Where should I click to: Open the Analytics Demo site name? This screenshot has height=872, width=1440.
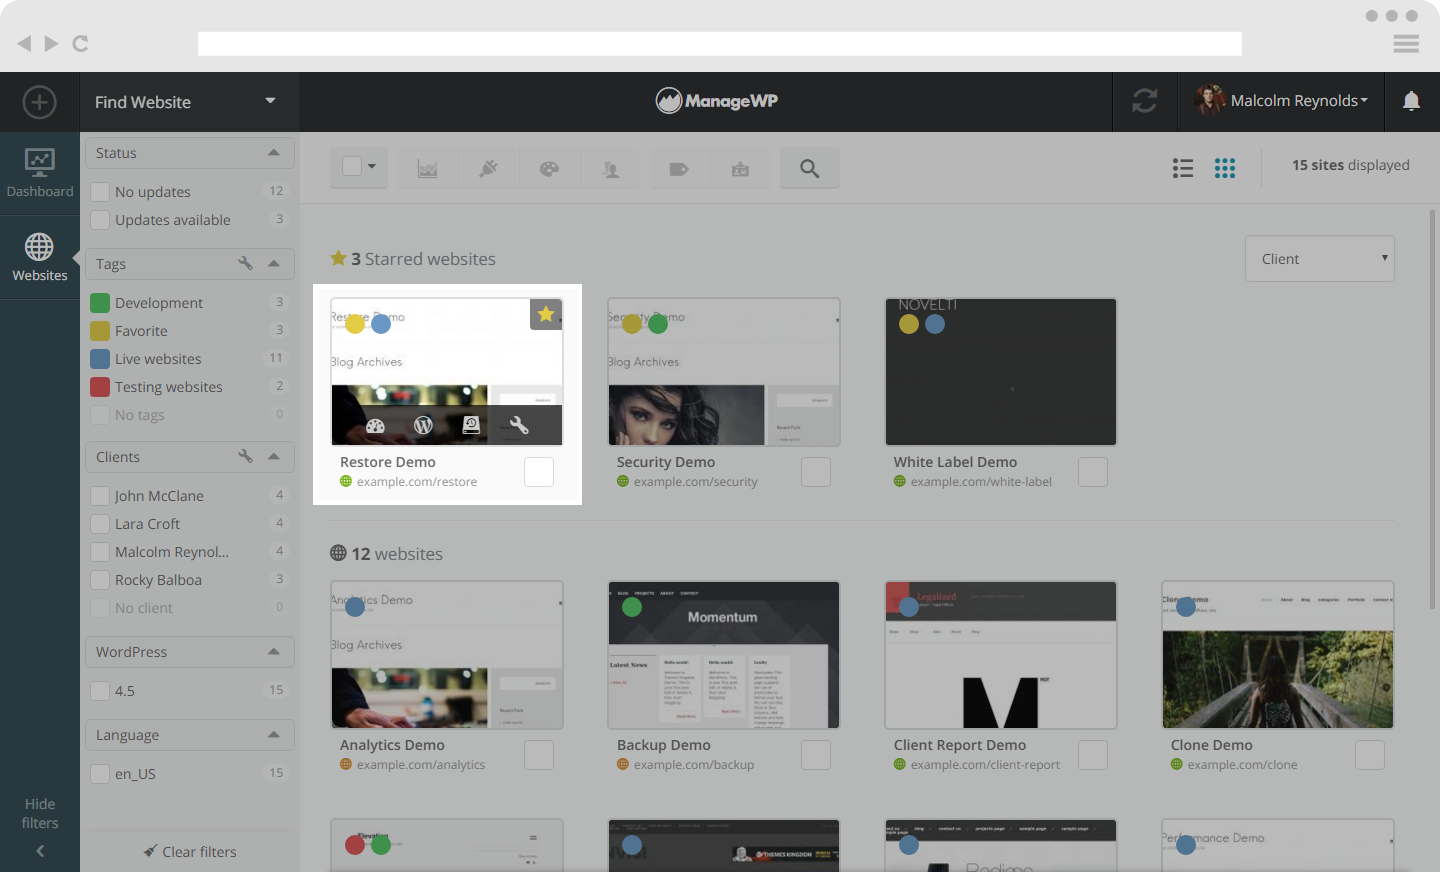(x=392, y=745)
